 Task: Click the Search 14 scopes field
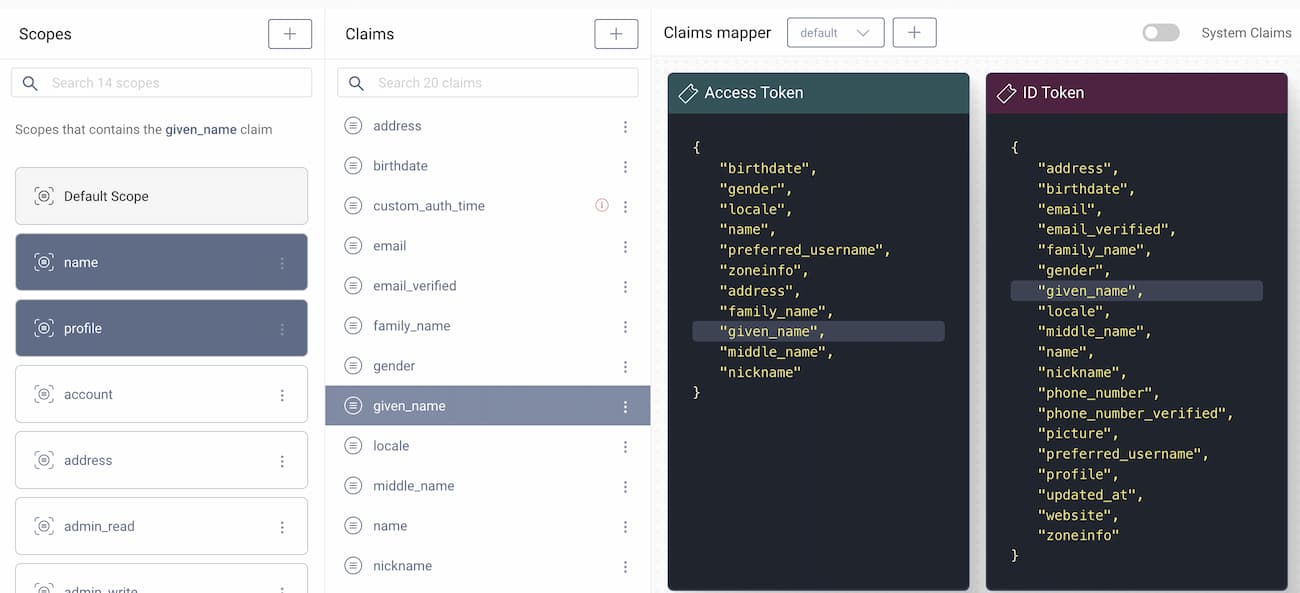click(170, 83)
